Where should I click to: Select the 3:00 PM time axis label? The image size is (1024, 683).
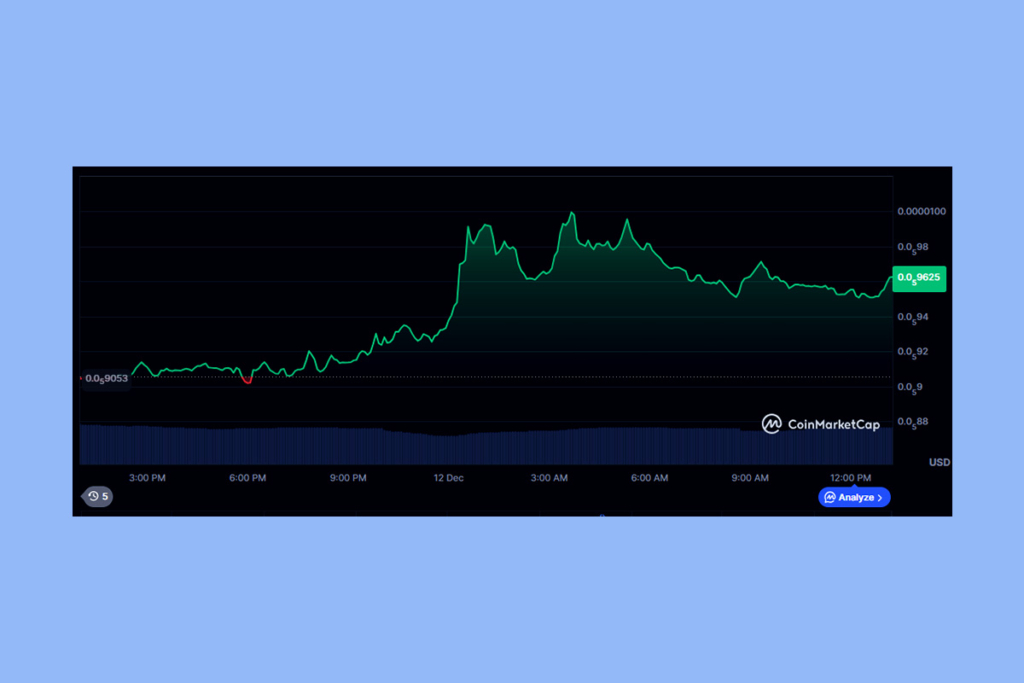click(146, 478)
